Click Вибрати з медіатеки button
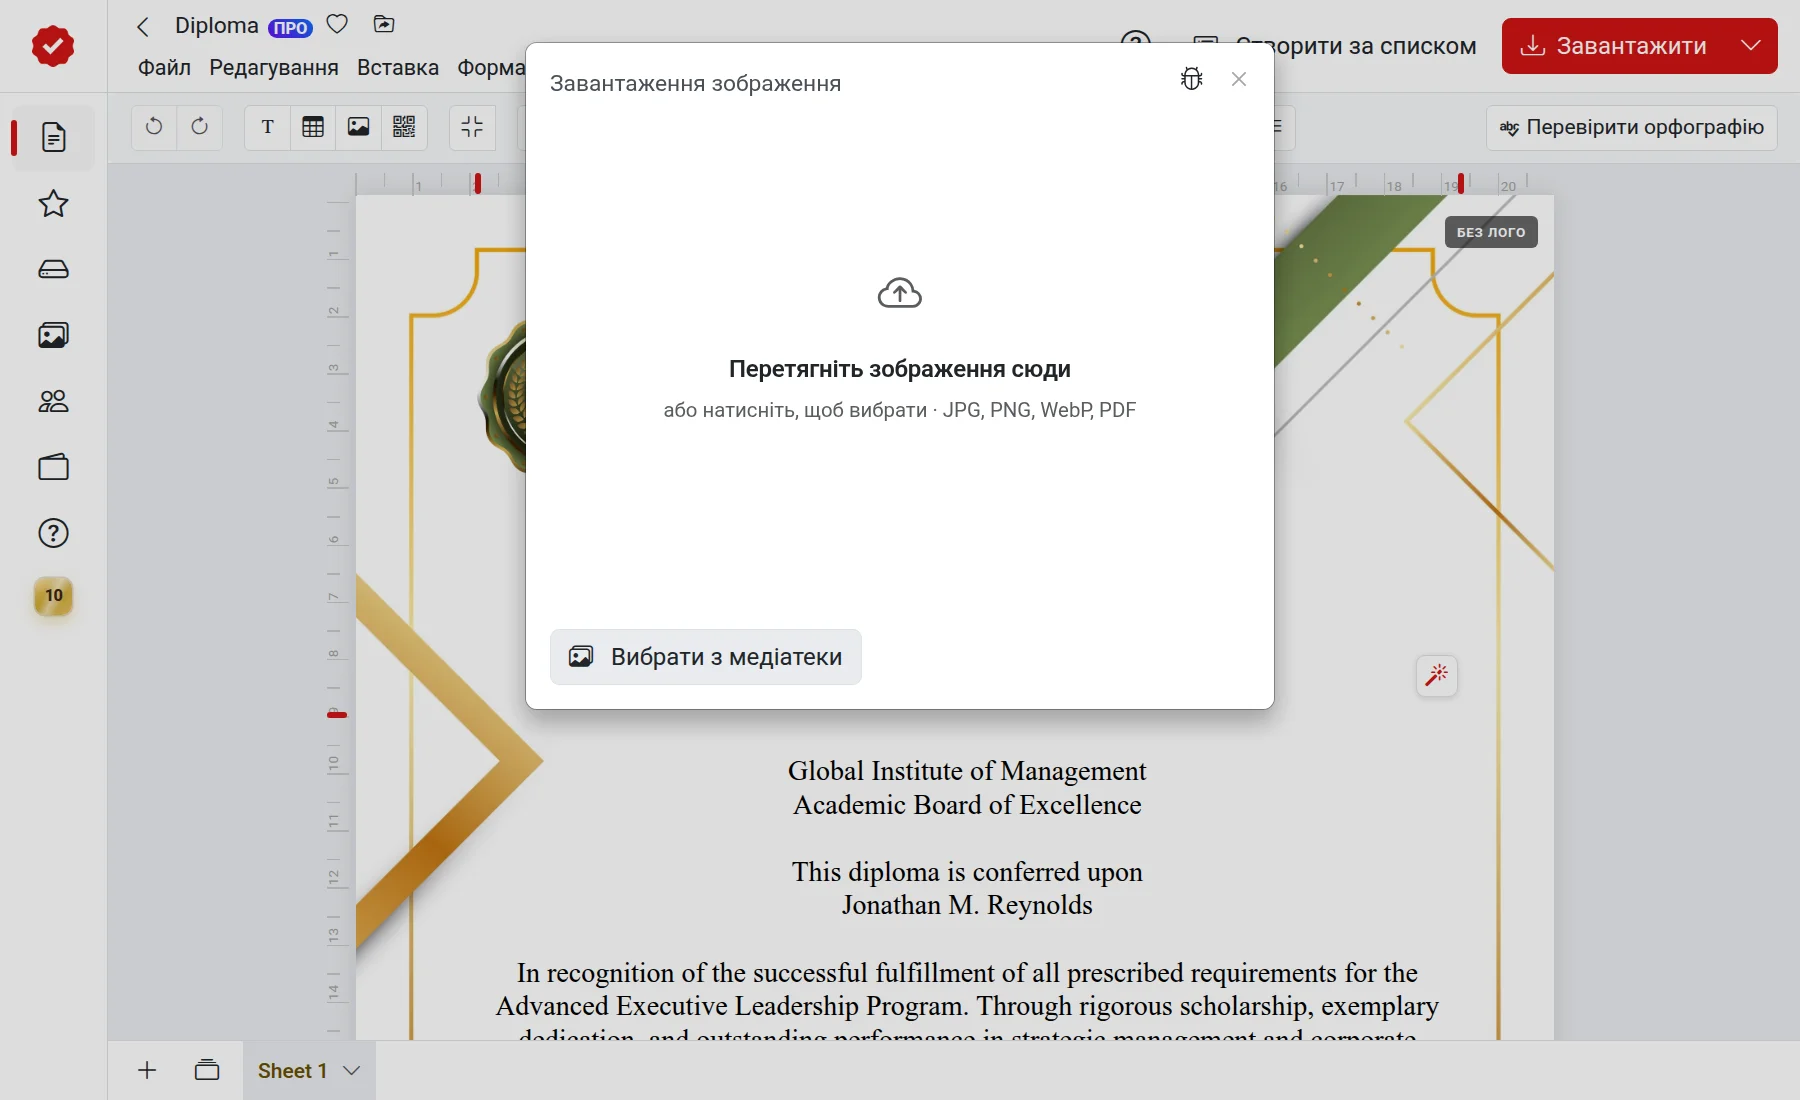 (706, 657)
